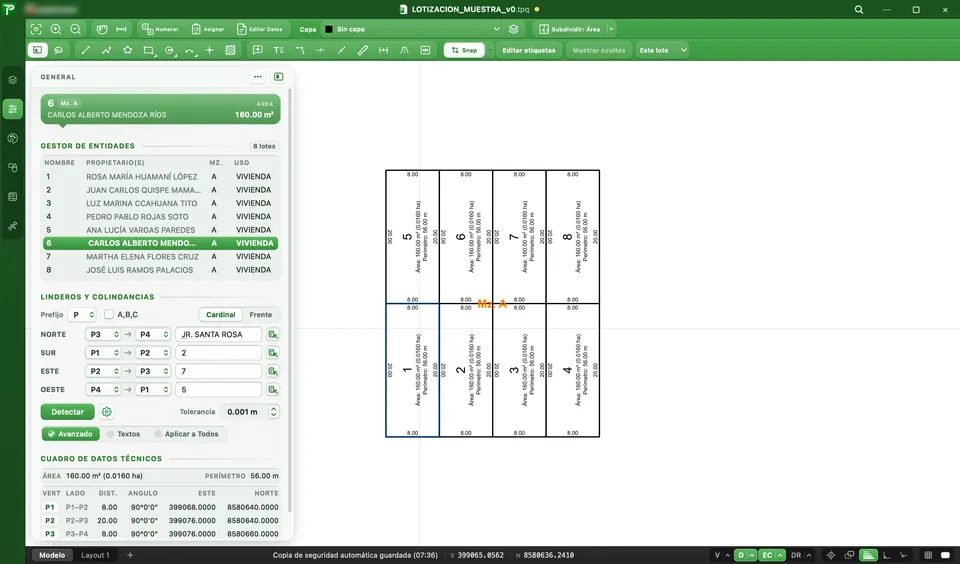Select the line drawing tool
The width and height of the screenshot is (960, 564).
[85, 50]
